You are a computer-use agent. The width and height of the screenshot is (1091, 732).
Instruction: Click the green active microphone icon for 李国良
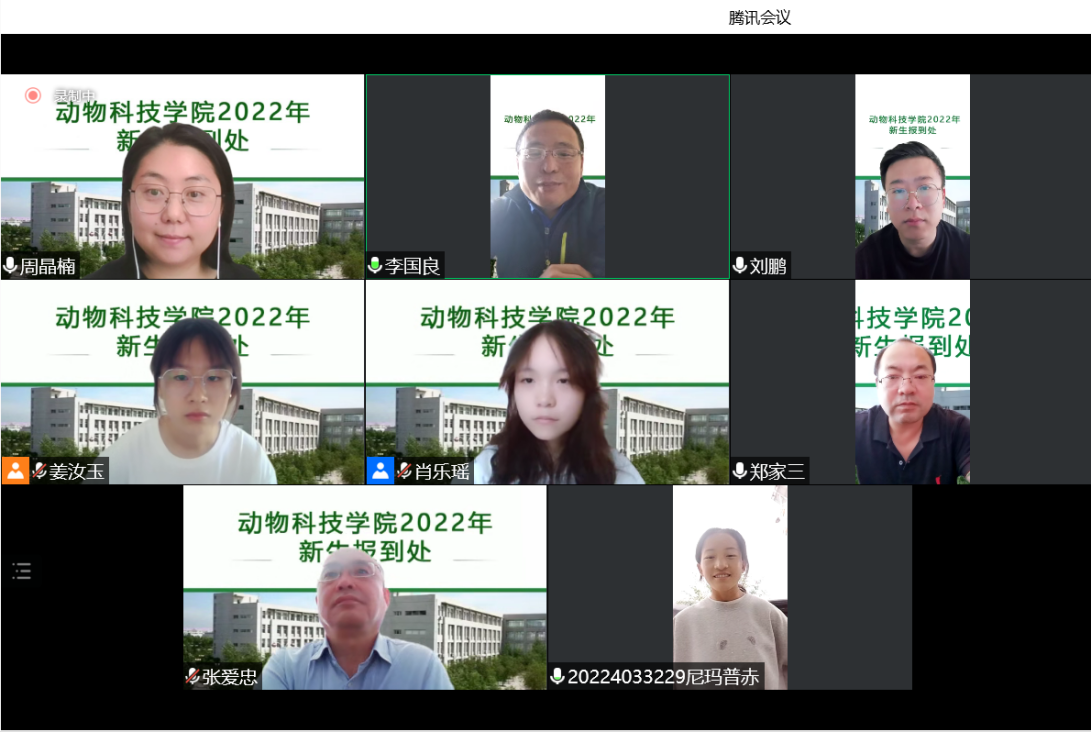coord(375,266)
